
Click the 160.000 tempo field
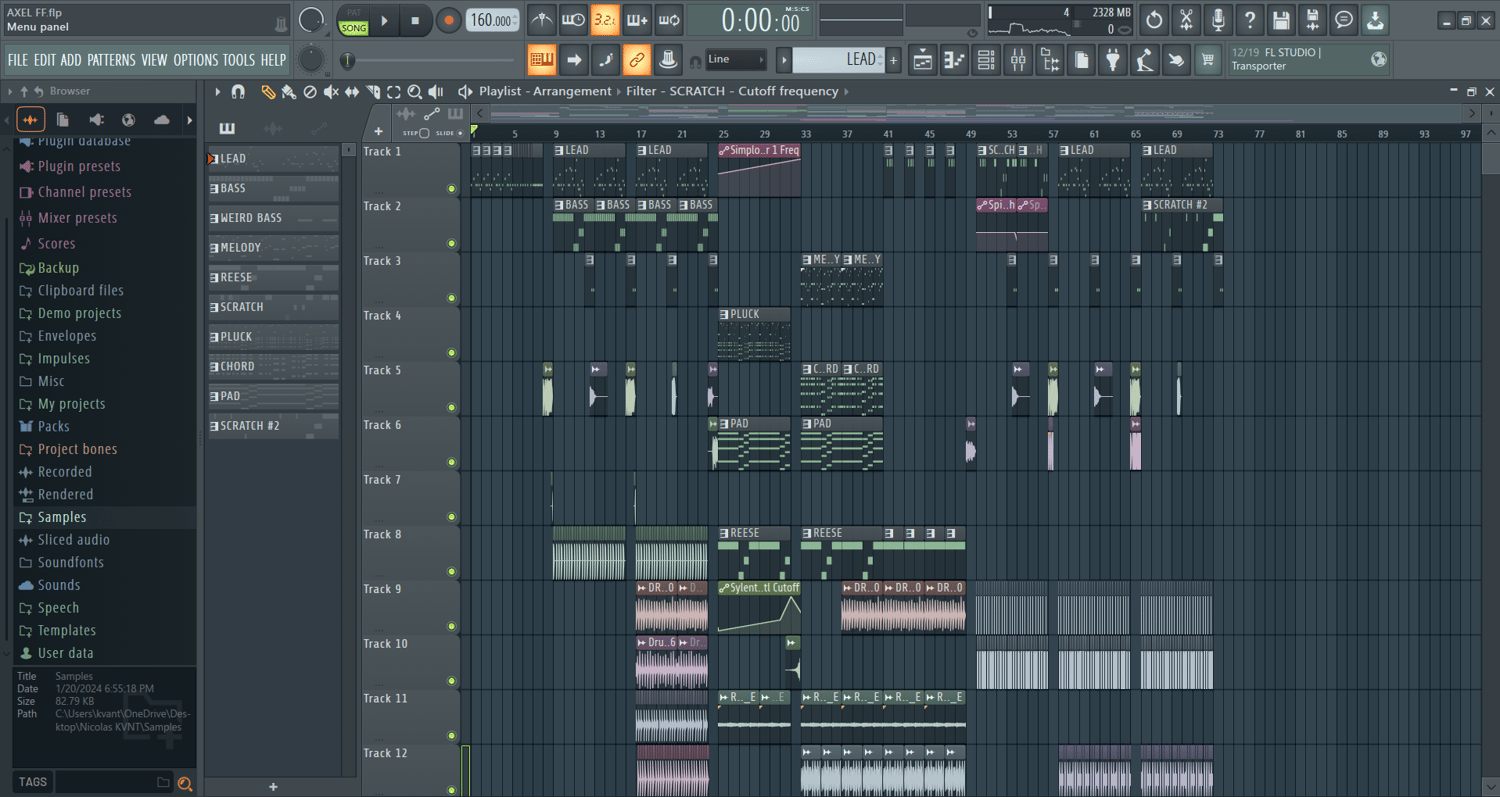(x=494, y=20)
